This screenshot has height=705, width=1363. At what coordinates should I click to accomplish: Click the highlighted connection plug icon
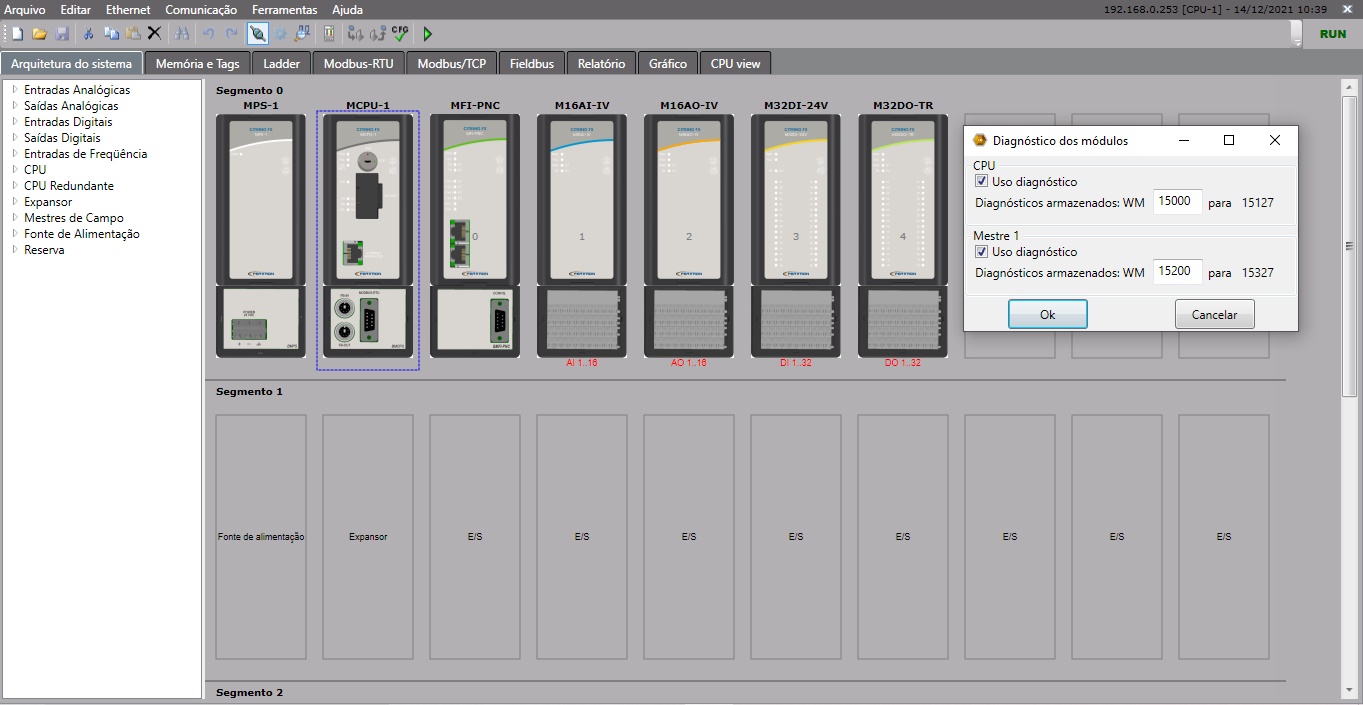[x=258, y=34]
